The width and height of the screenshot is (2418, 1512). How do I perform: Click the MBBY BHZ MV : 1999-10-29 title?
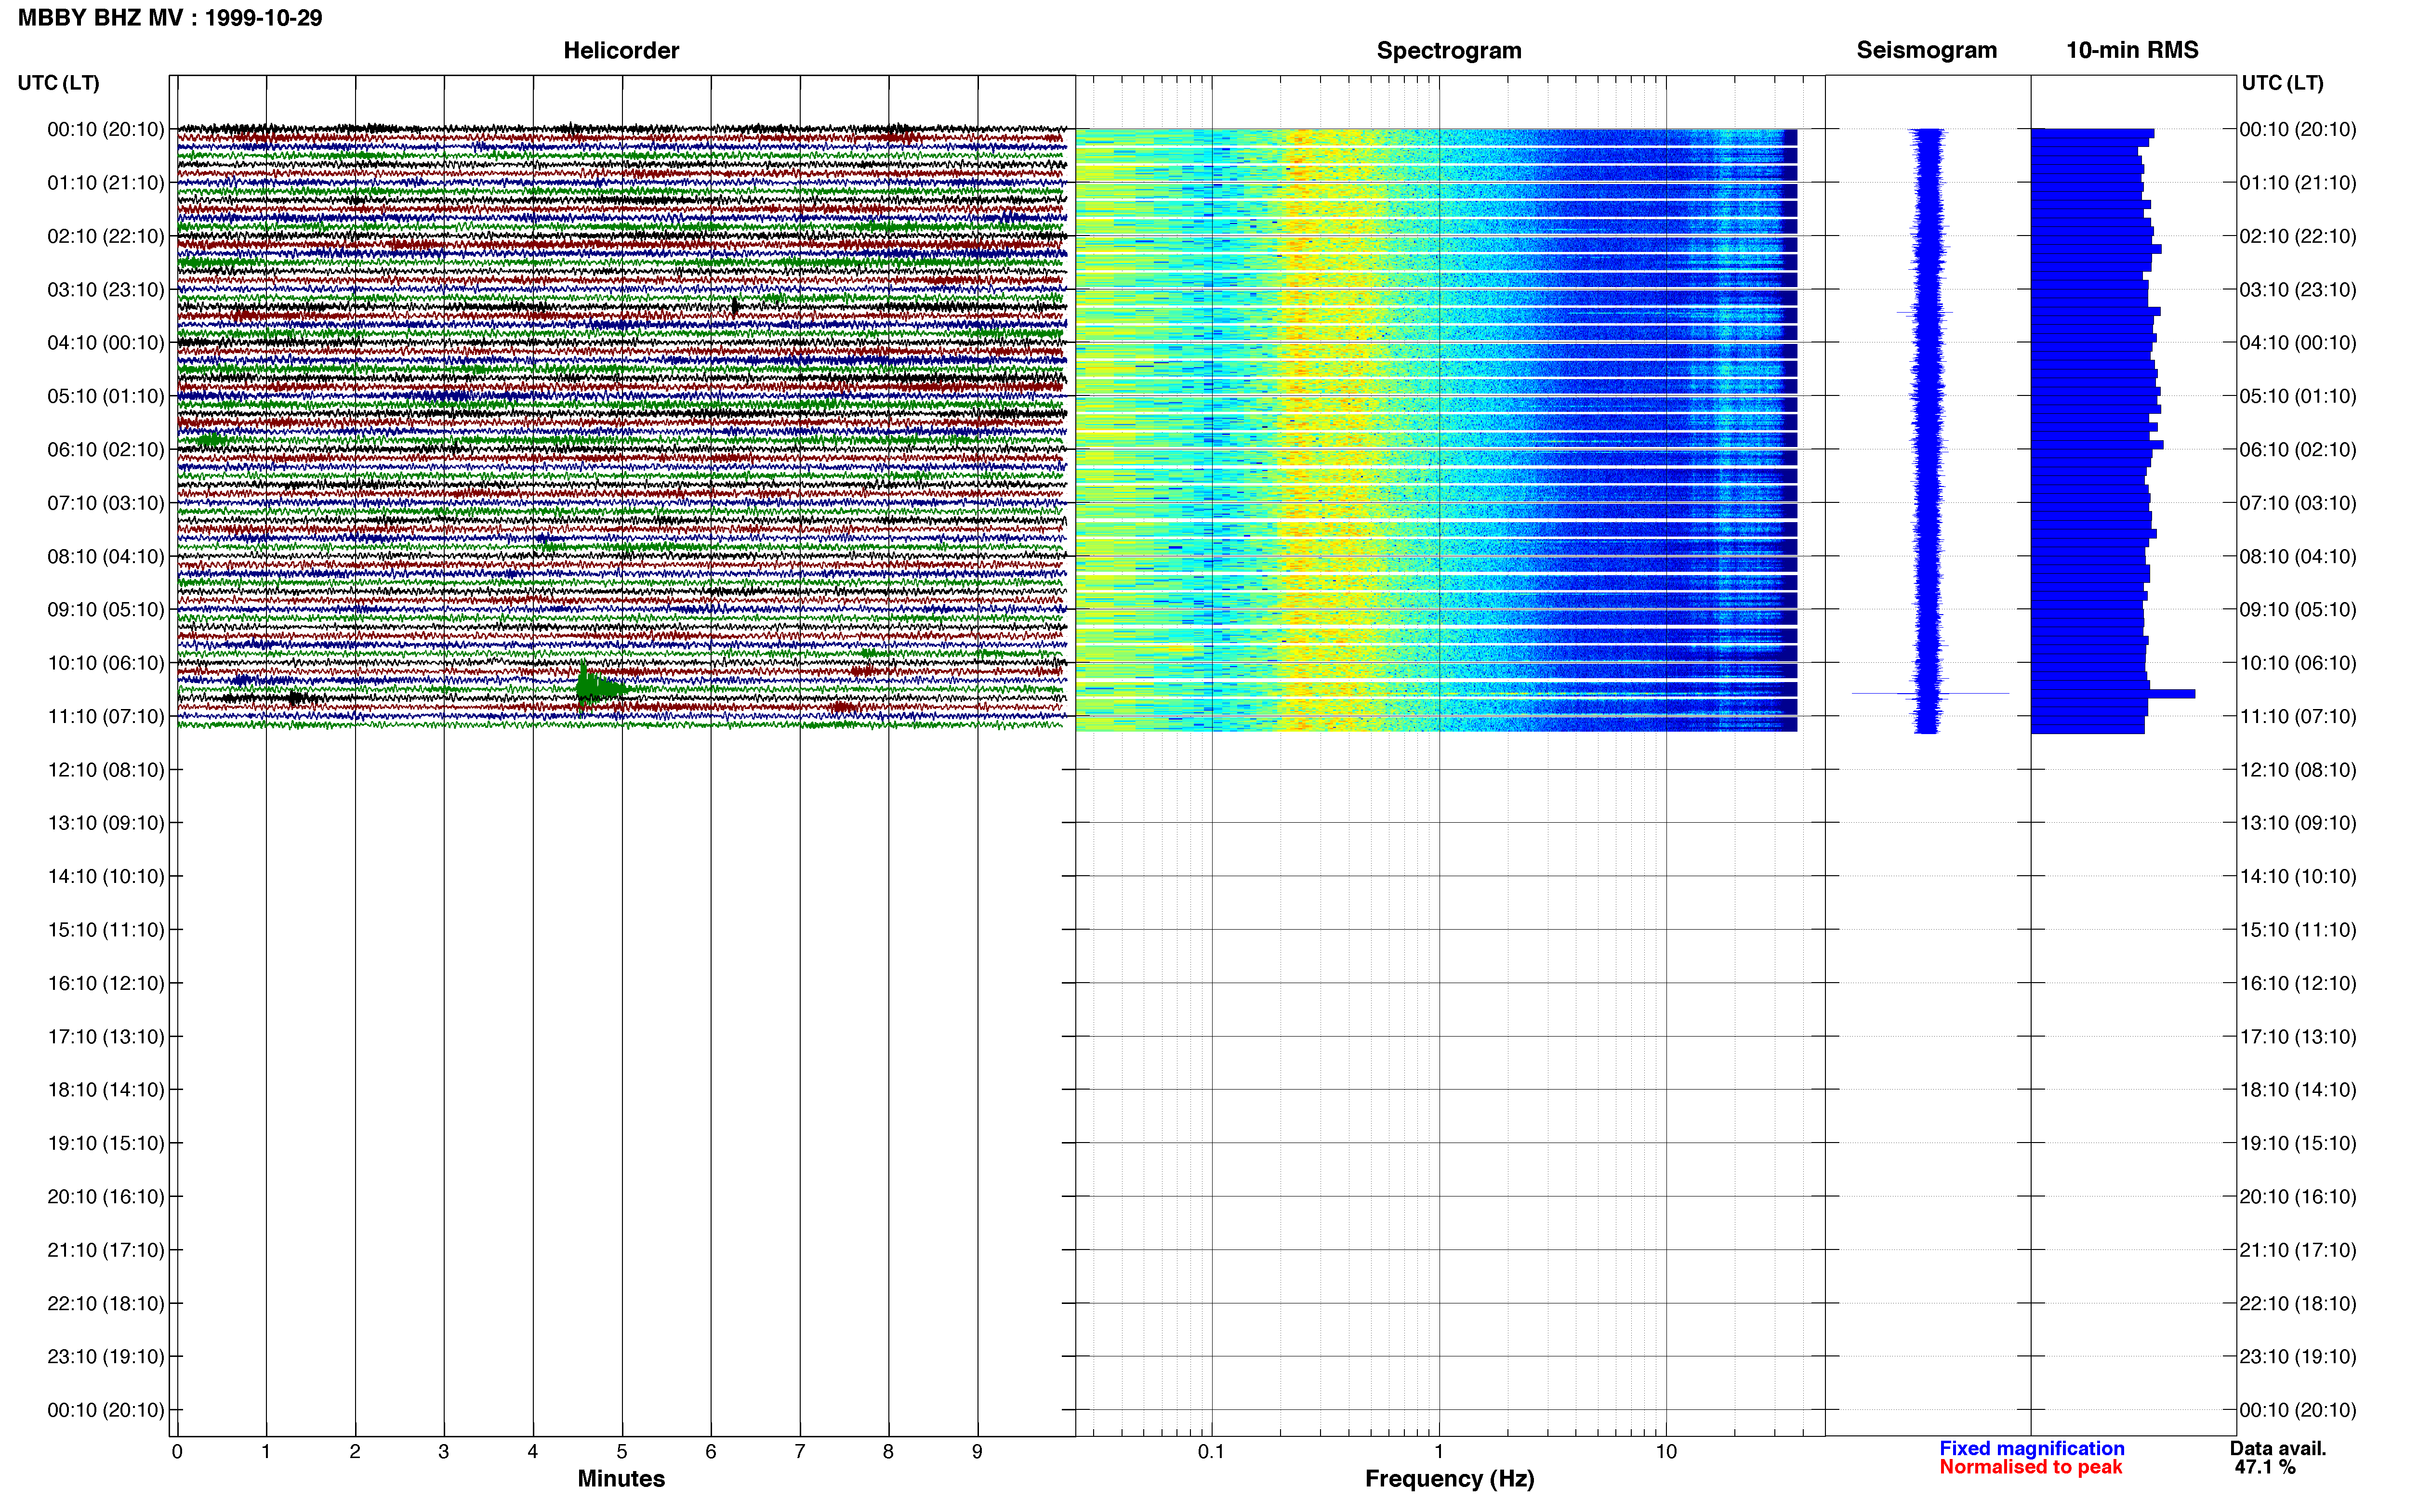[170, 18]
